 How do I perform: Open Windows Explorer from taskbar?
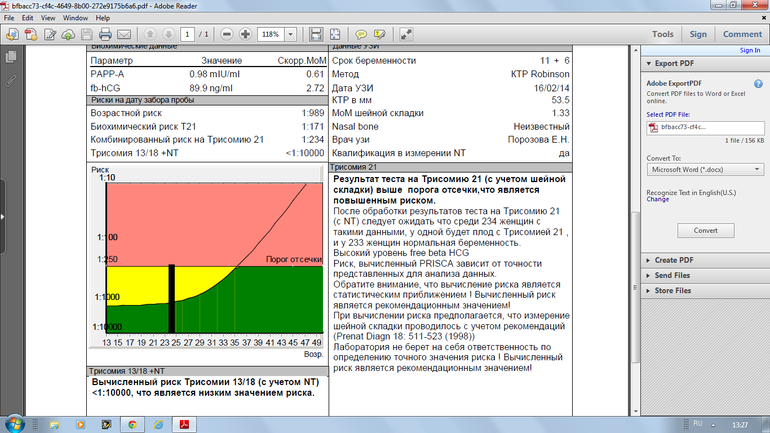(54, 425)
